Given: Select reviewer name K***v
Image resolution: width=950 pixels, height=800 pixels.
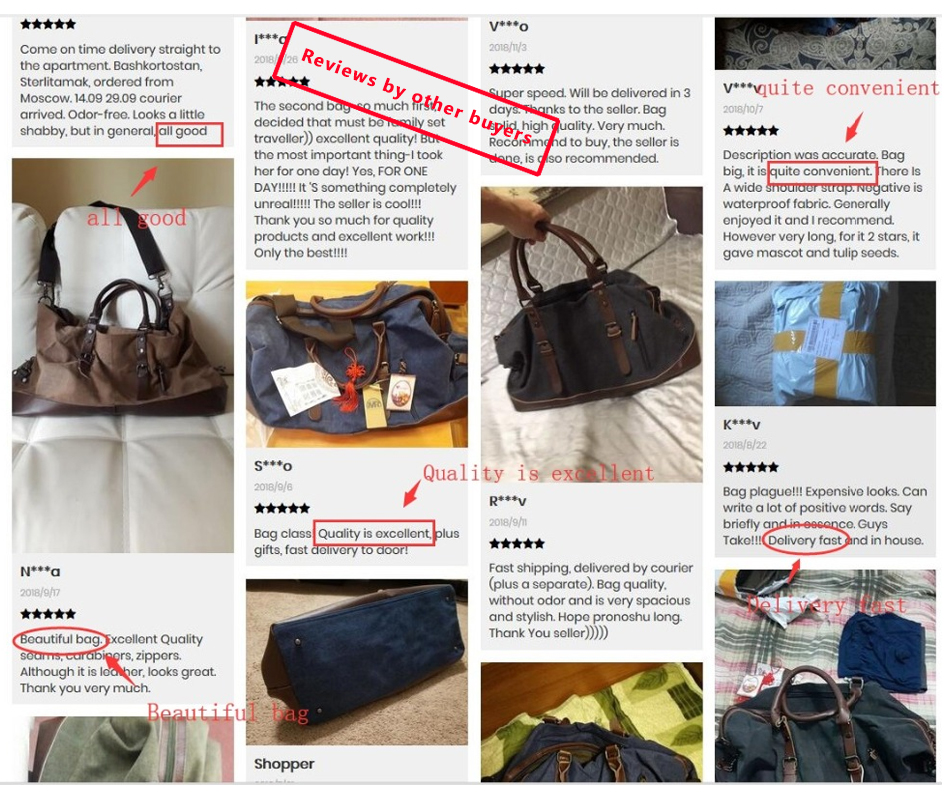Looking at the screenshot, I should coord(742,425).
